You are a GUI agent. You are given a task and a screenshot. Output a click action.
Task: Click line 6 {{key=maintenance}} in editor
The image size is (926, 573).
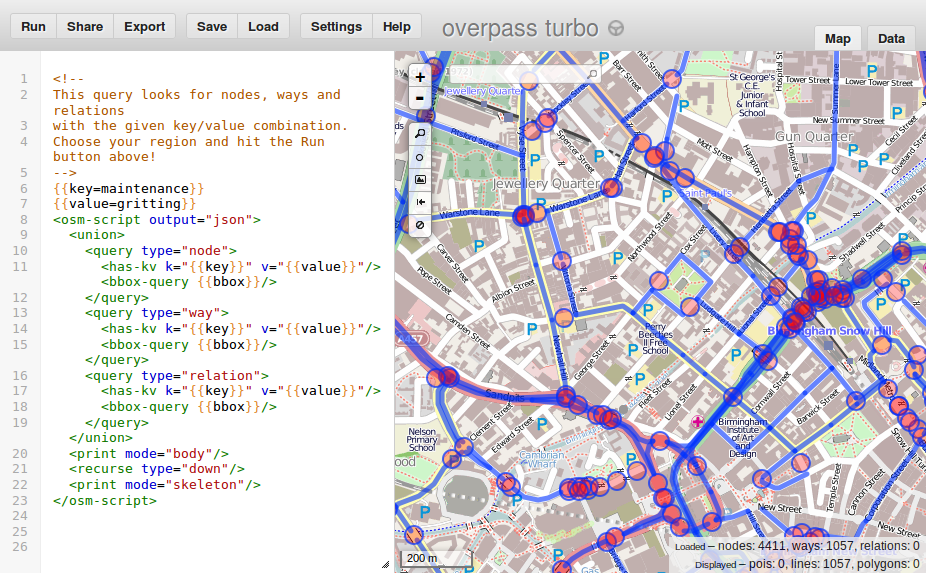128,188
